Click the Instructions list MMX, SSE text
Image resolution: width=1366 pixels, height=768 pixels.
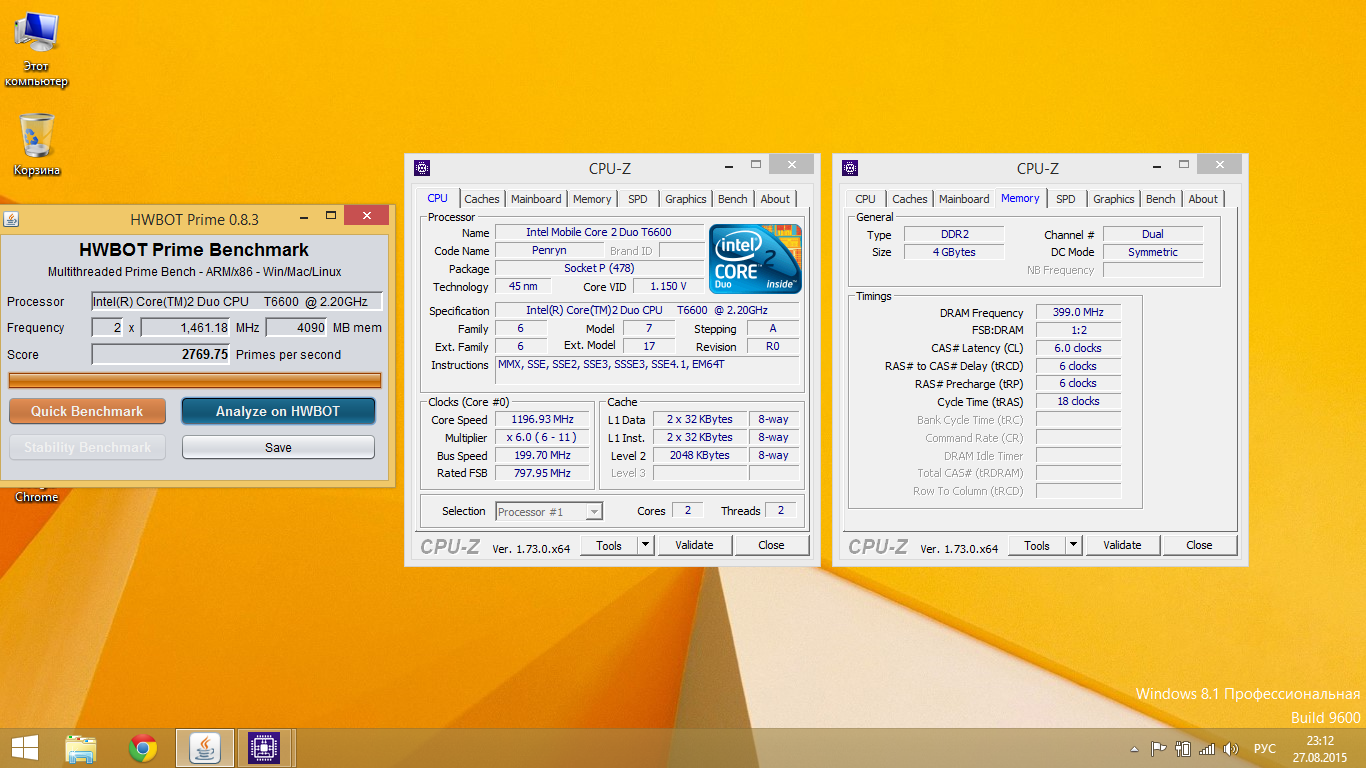pyautogui.click(x=648, y=370)
